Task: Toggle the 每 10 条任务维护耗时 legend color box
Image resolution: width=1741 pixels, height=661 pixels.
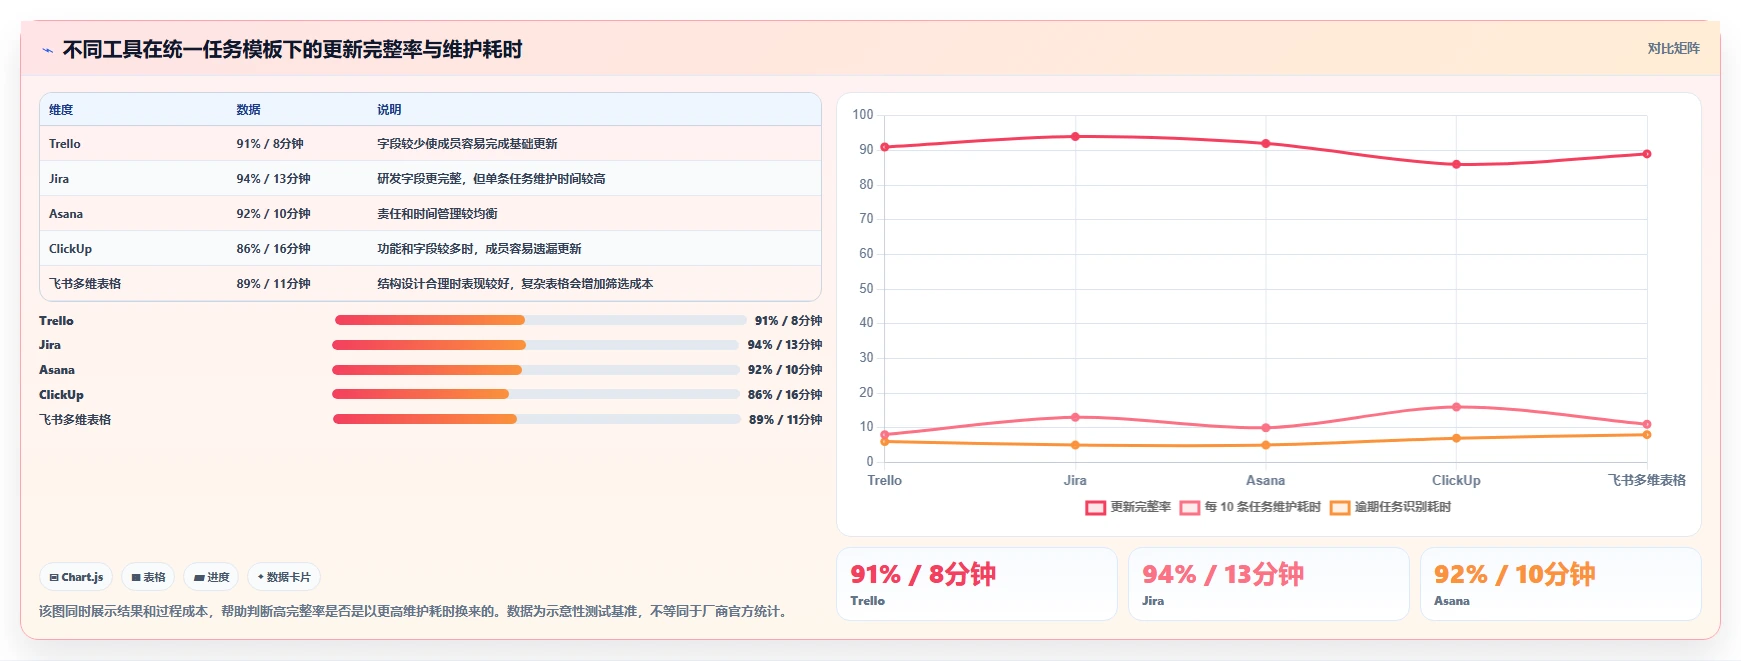Action: (1189, 507)
